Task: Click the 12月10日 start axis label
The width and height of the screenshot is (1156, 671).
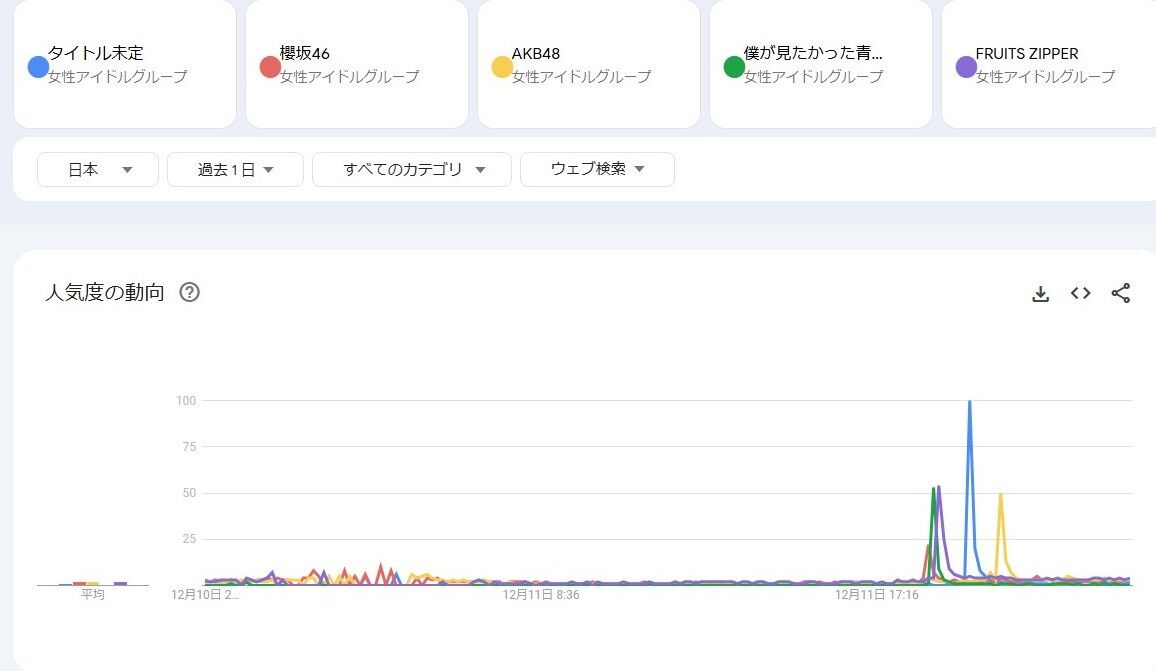Action: (x=205, y=594)
